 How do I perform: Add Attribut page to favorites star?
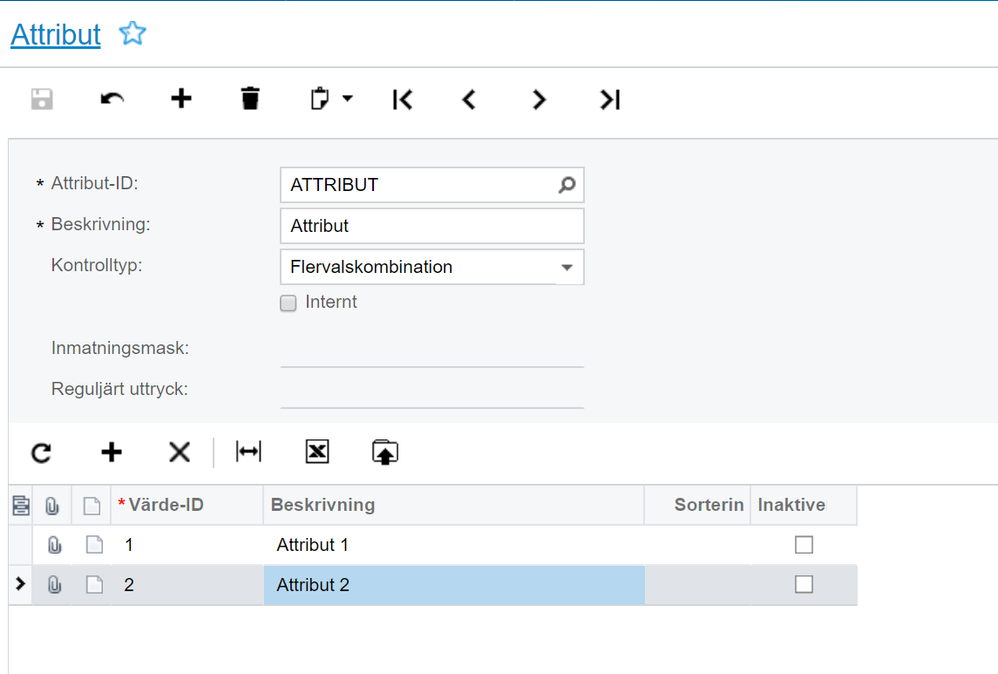(132, 34)
